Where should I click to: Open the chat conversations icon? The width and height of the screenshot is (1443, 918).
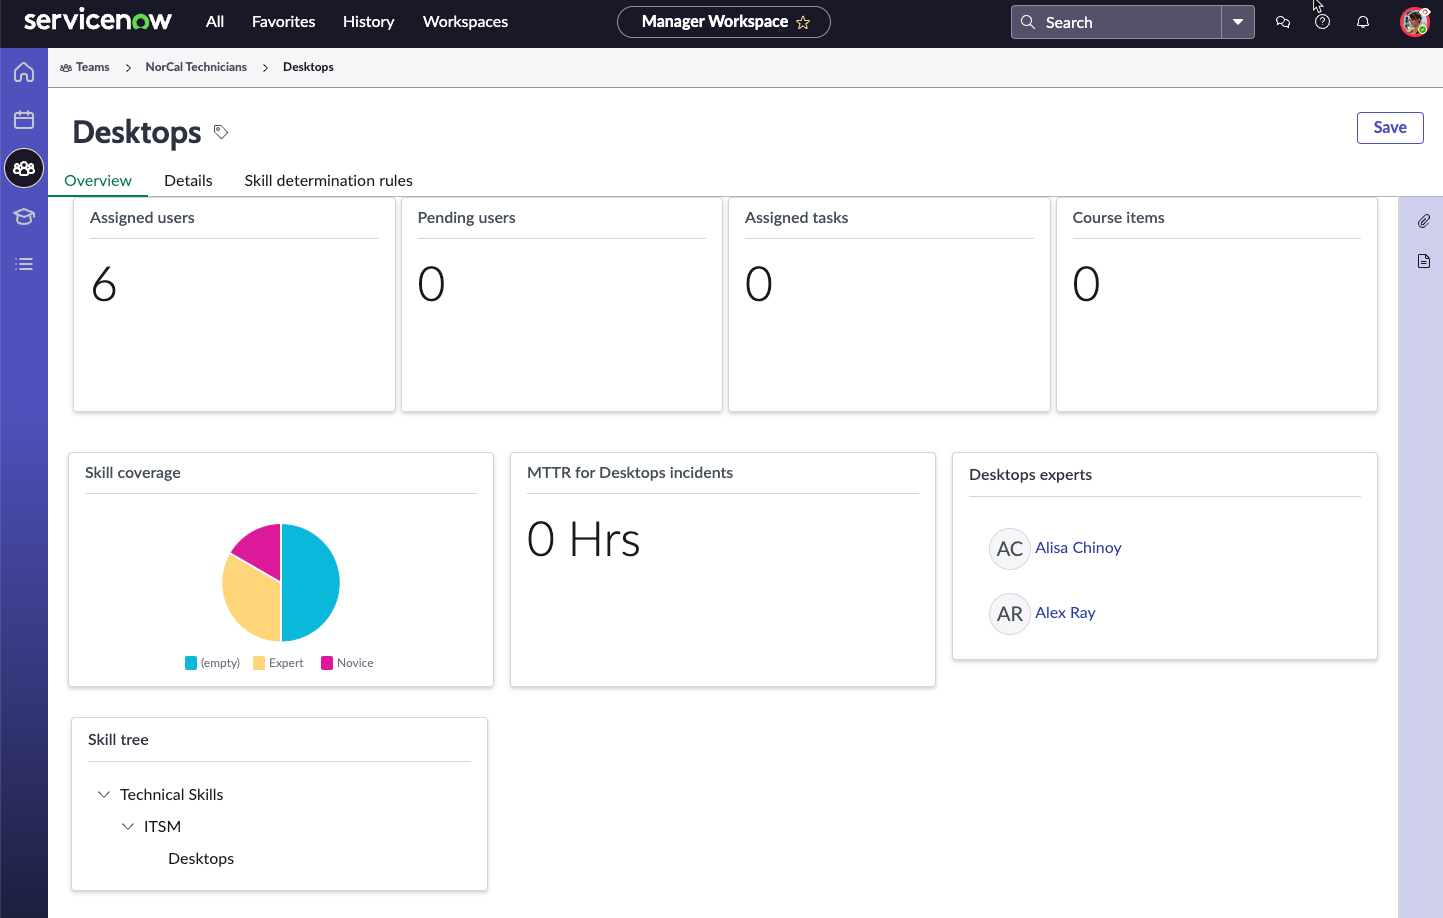point(1283,22)
